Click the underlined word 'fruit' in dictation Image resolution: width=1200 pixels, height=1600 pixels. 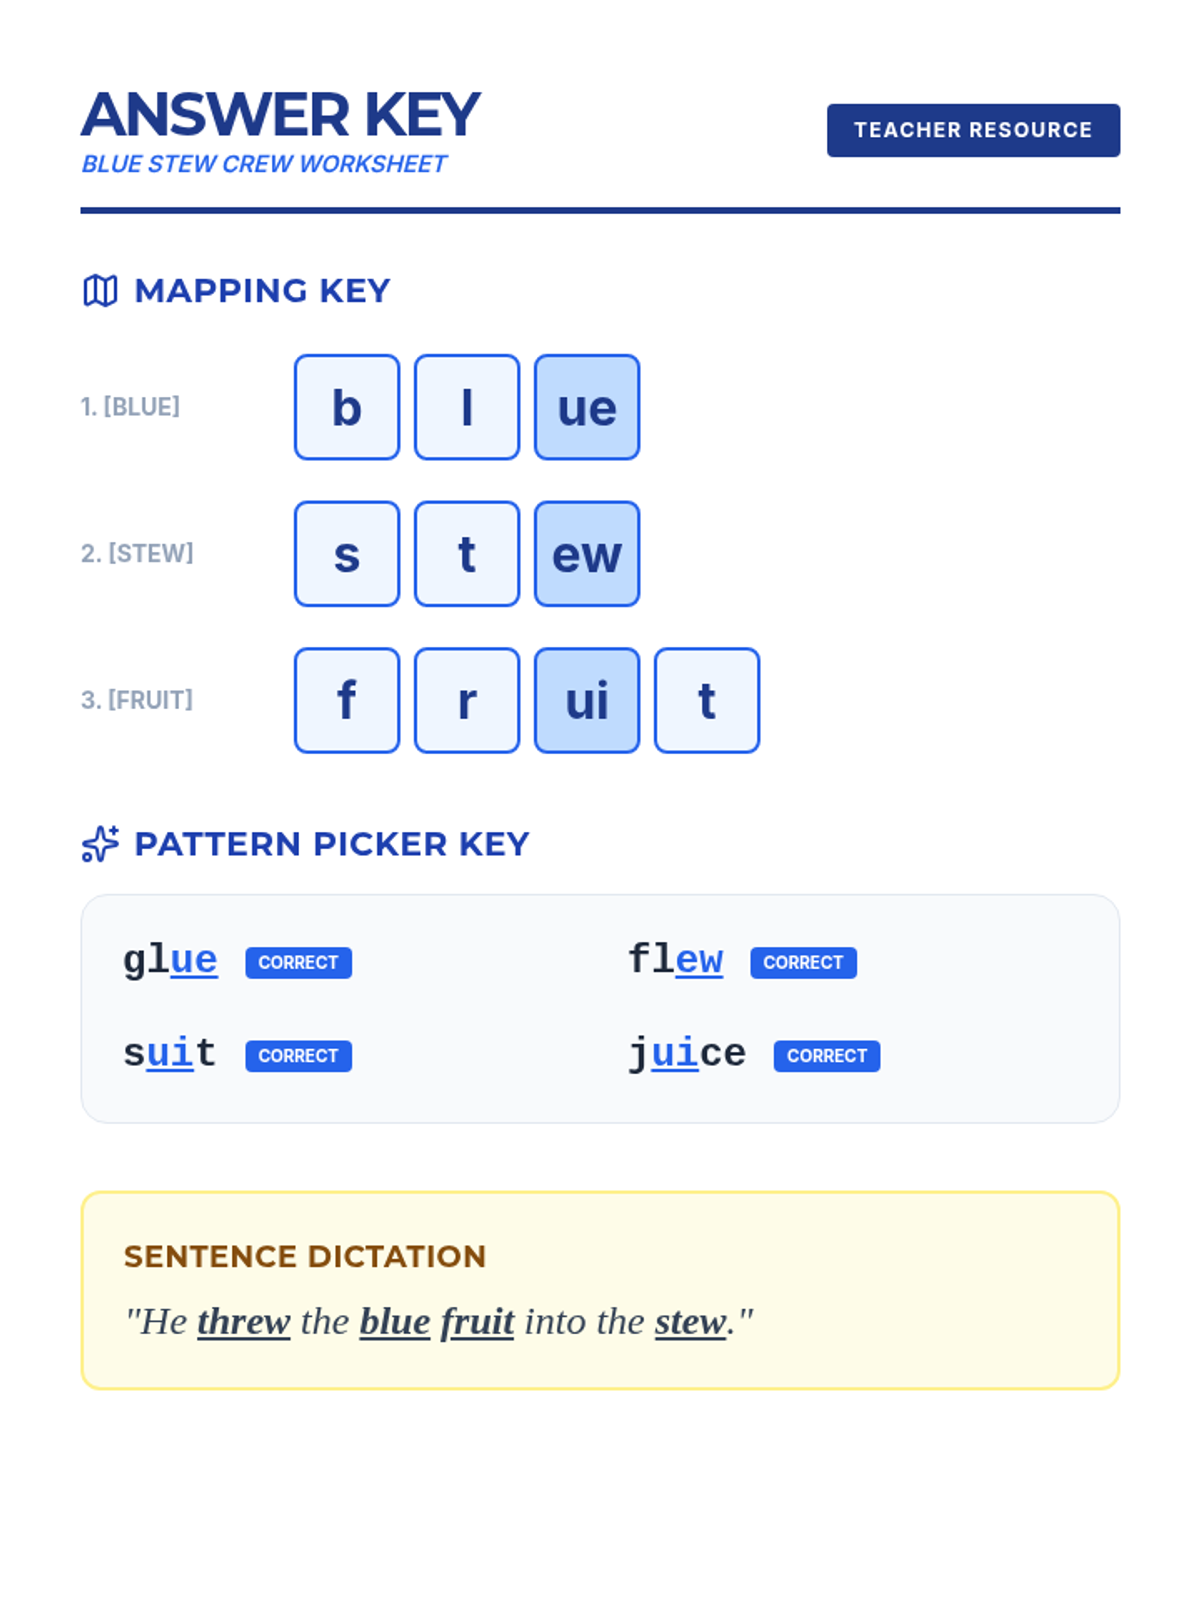point(477,1321)
